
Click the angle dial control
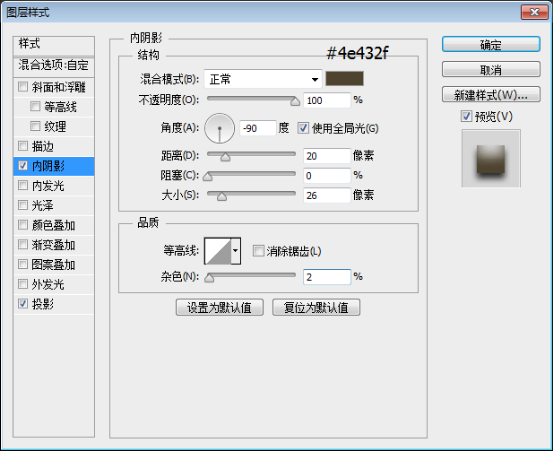(219, 128)
